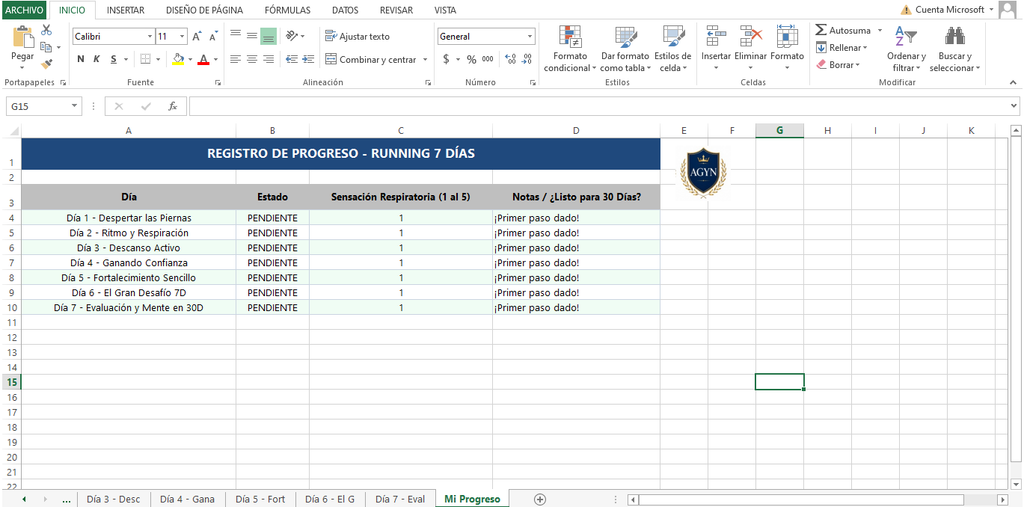
Task: Select the Copiar formato paintbrush
Action: (x=46, y=64)
